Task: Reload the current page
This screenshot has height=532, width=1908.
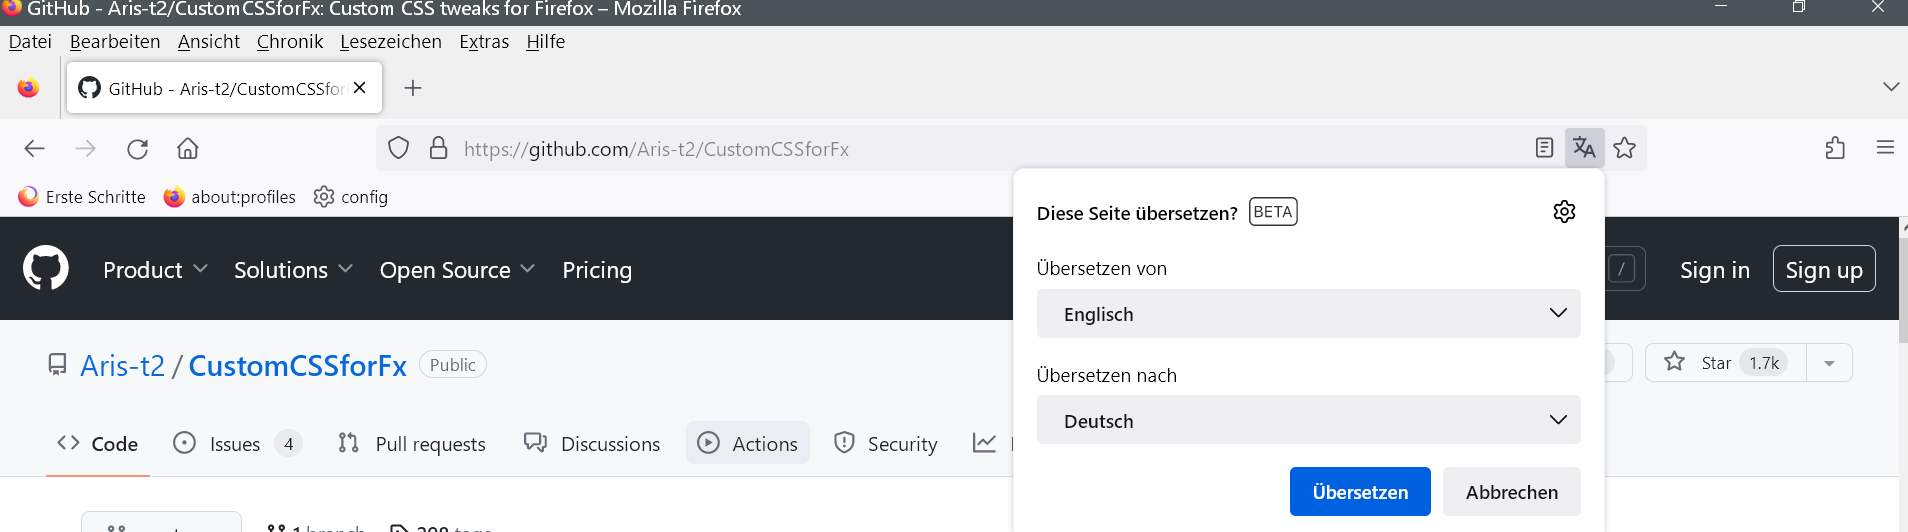Action: (x=137, y=149)
